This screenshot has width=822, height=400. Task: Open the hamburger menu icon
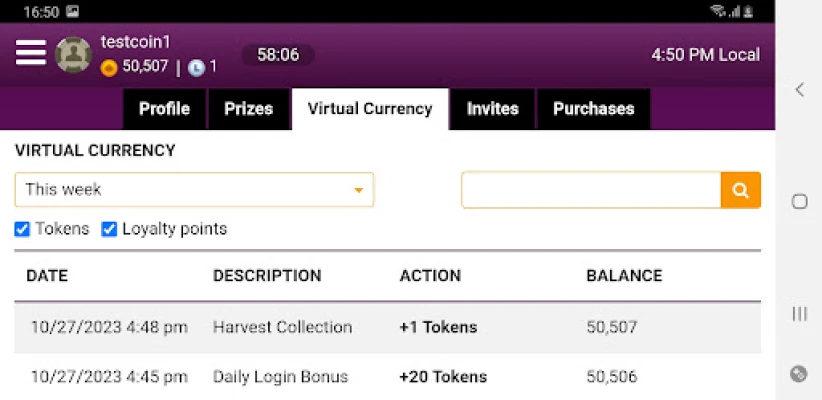point(31,53)
